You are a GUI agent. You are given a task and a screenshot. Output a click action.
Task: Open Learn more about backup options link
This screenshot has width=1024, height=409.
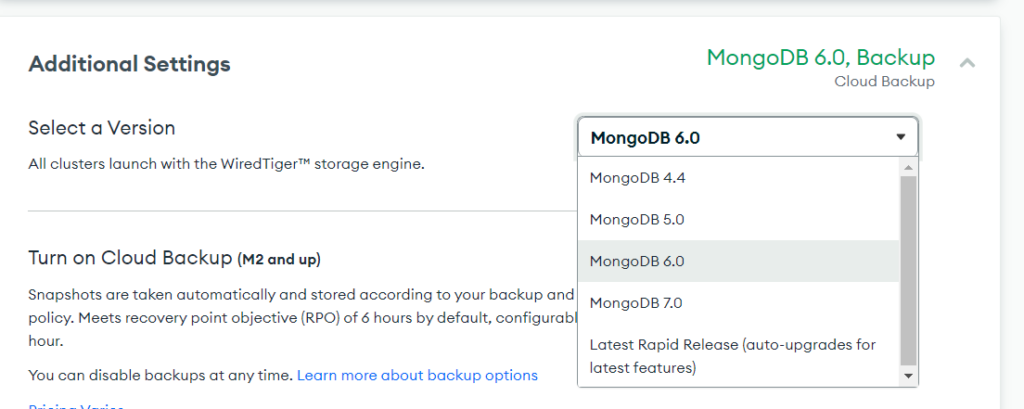(x=417, y=376)
